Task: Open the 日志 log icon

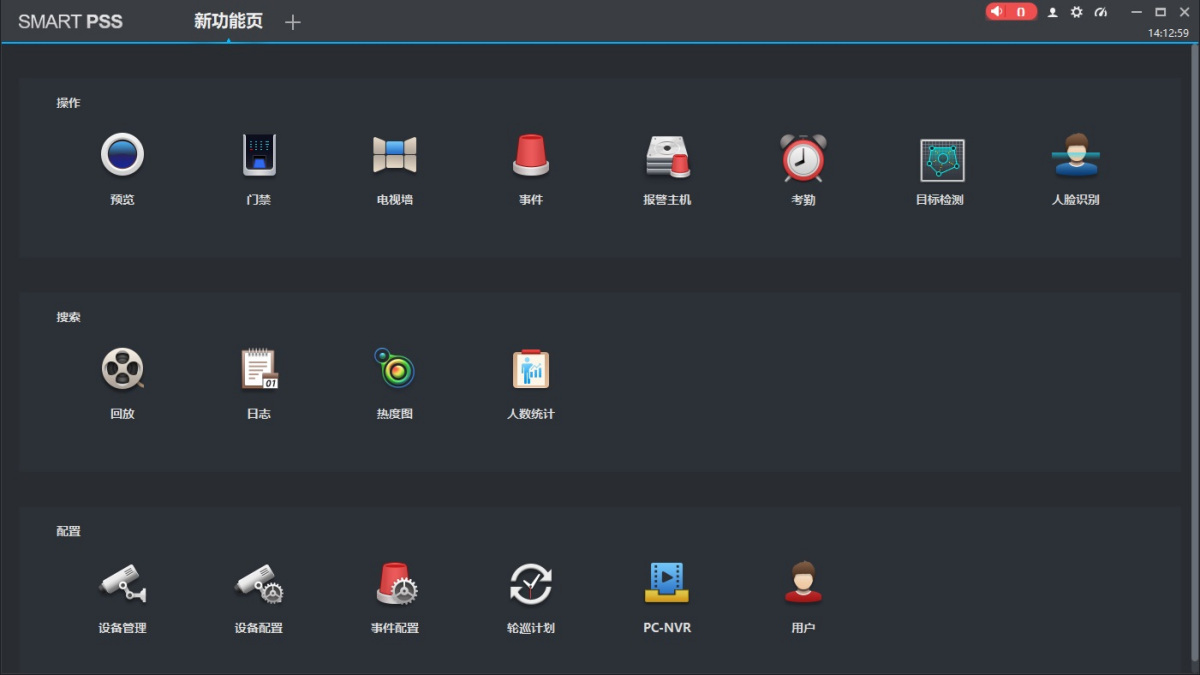Action: point(259,370)
